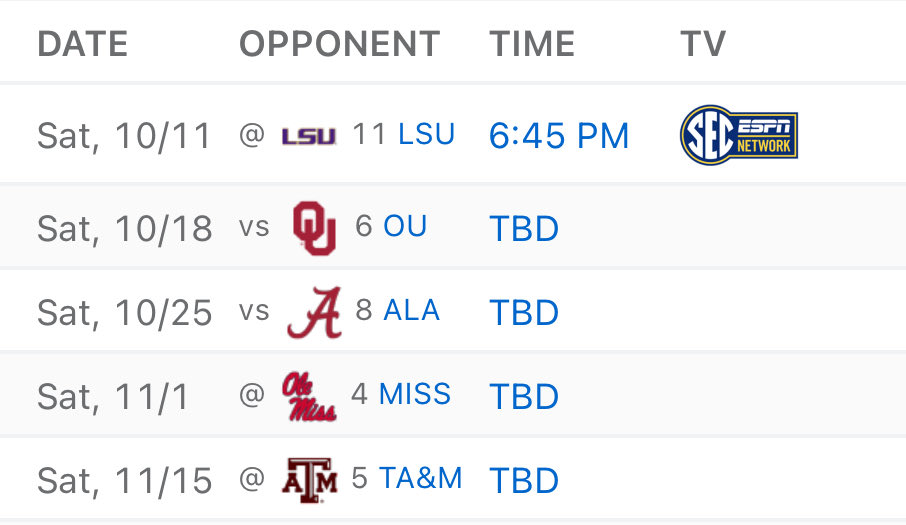Click the Alabama script A logo
906x525 pixels.
coord(314,312)
